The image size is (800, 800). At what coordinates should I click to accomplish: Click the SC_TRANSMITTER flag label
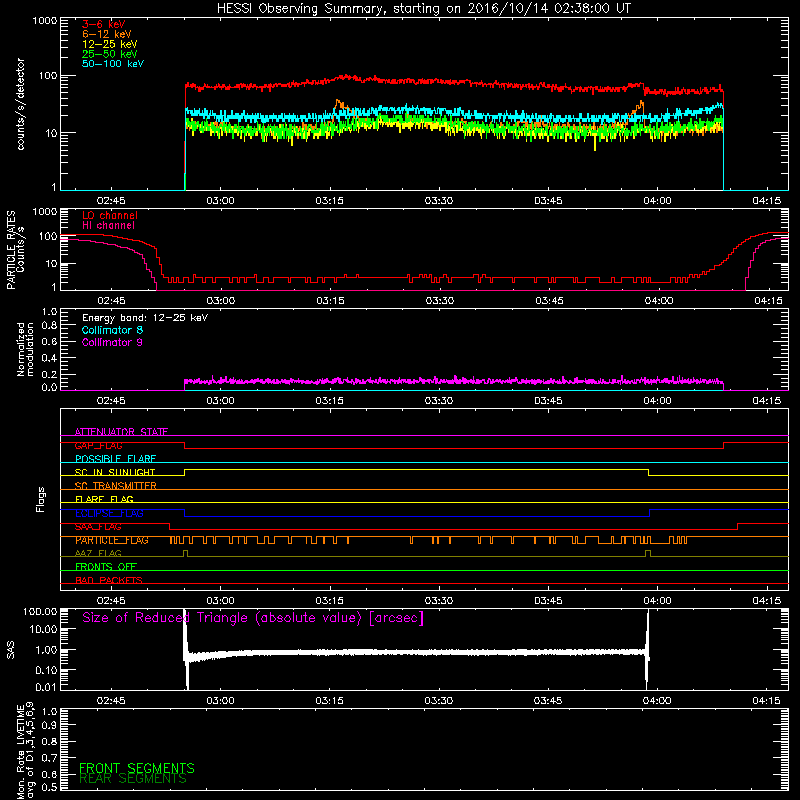(x=116, y=486)
